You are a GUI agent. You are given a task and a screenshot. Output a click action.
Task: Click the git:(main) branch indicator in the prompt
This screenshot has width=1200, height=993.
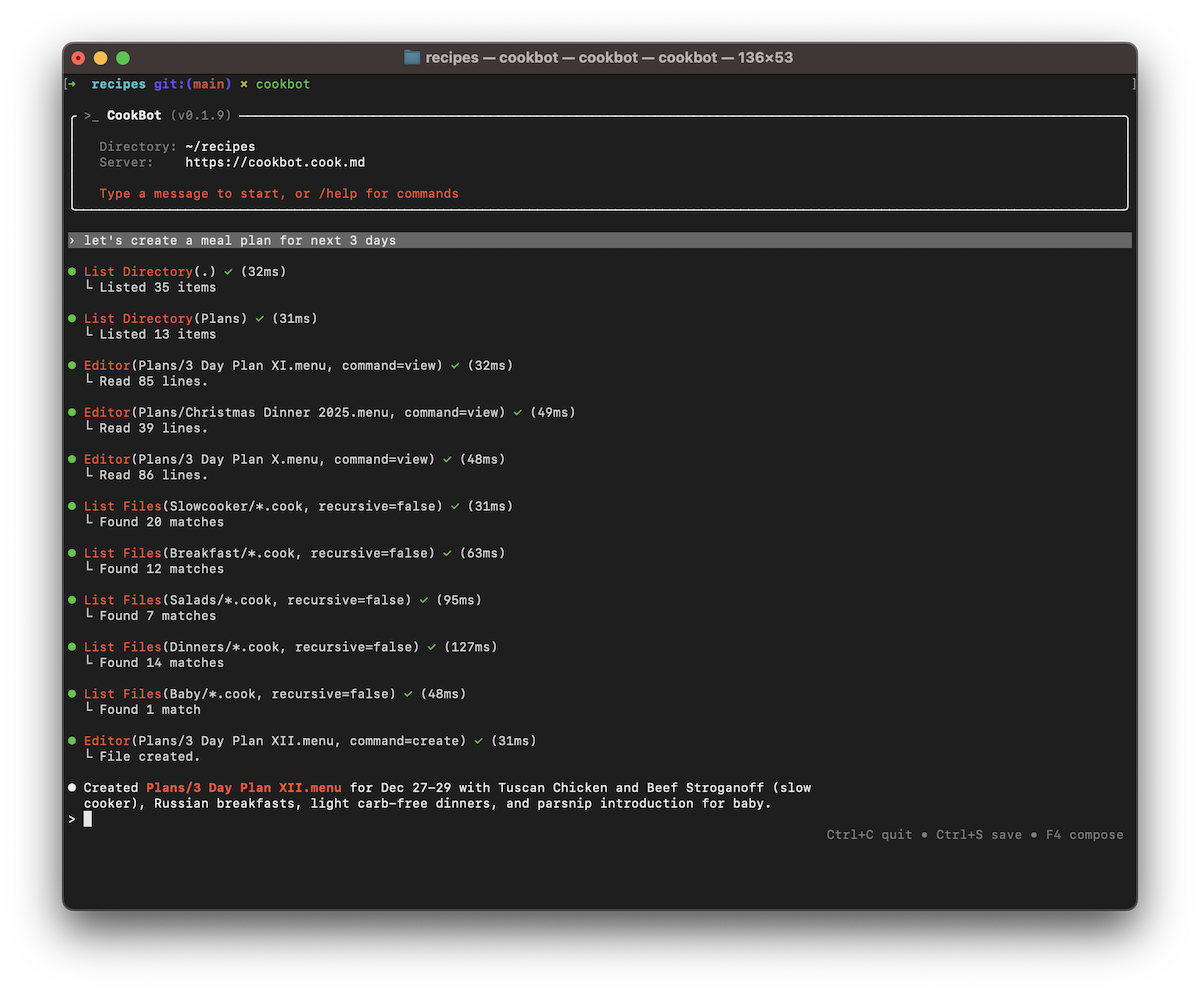[x=193, y=84]
